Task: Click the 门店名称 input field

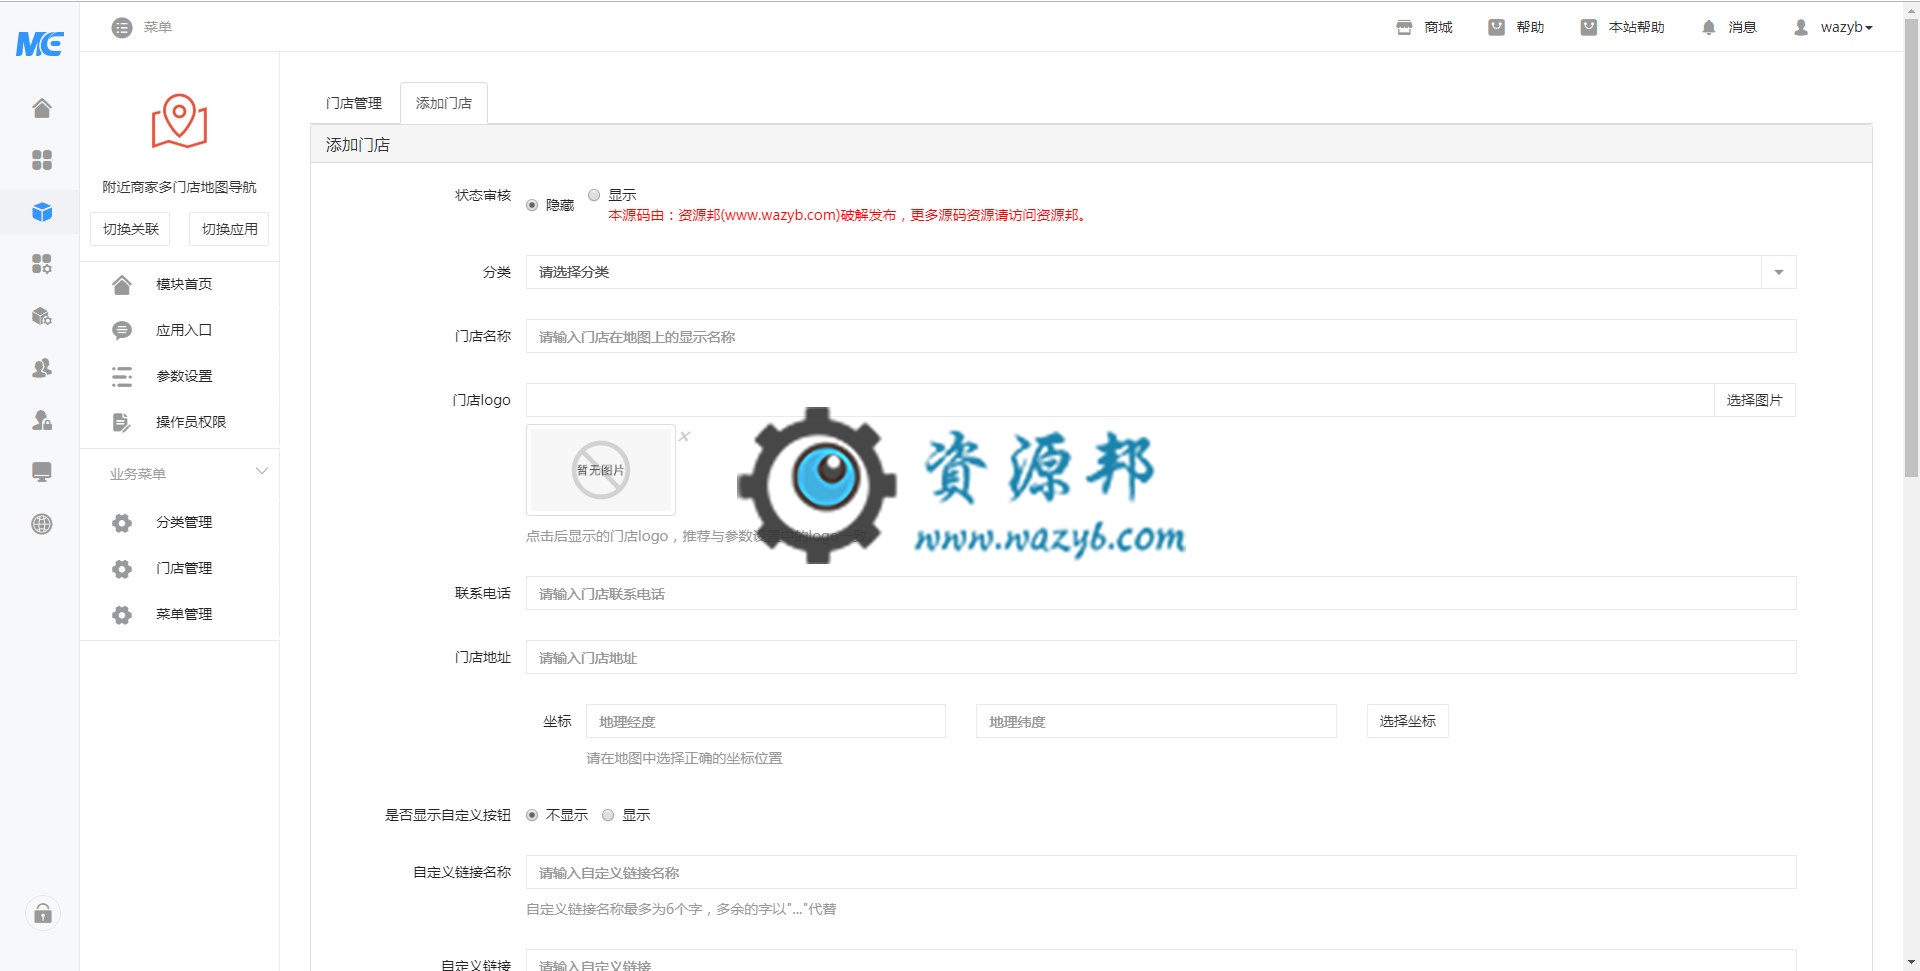Action: pos(1161,337)
